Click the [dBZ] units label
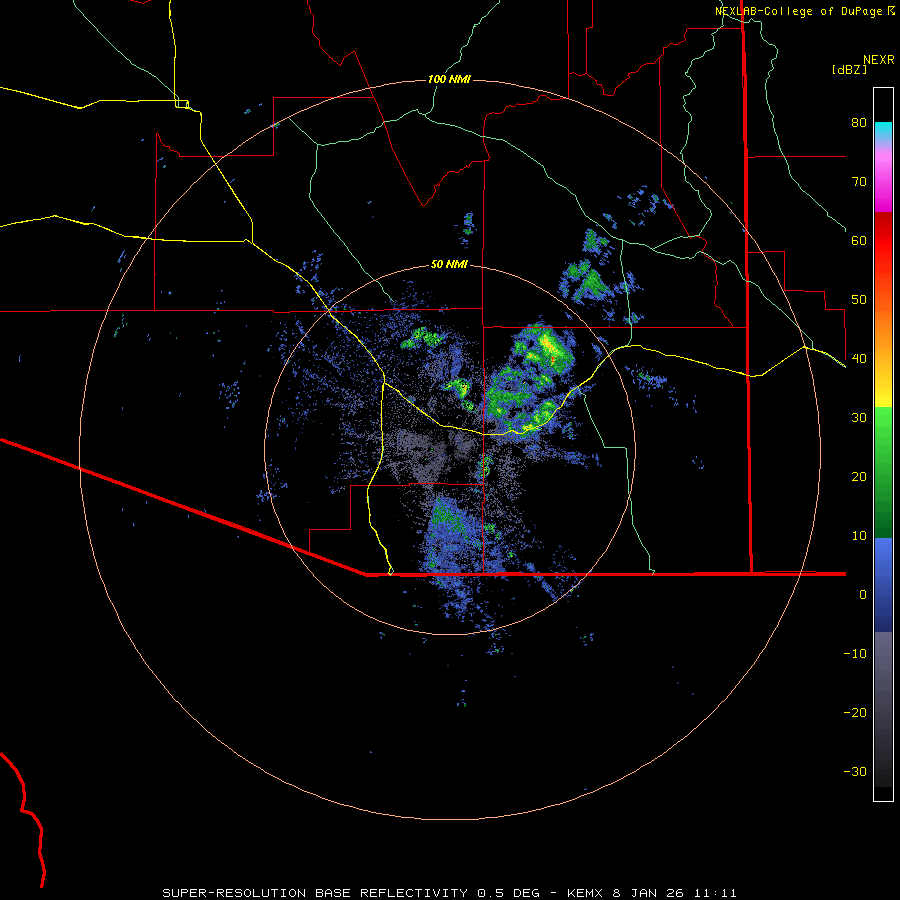 [x=849, y=70]
